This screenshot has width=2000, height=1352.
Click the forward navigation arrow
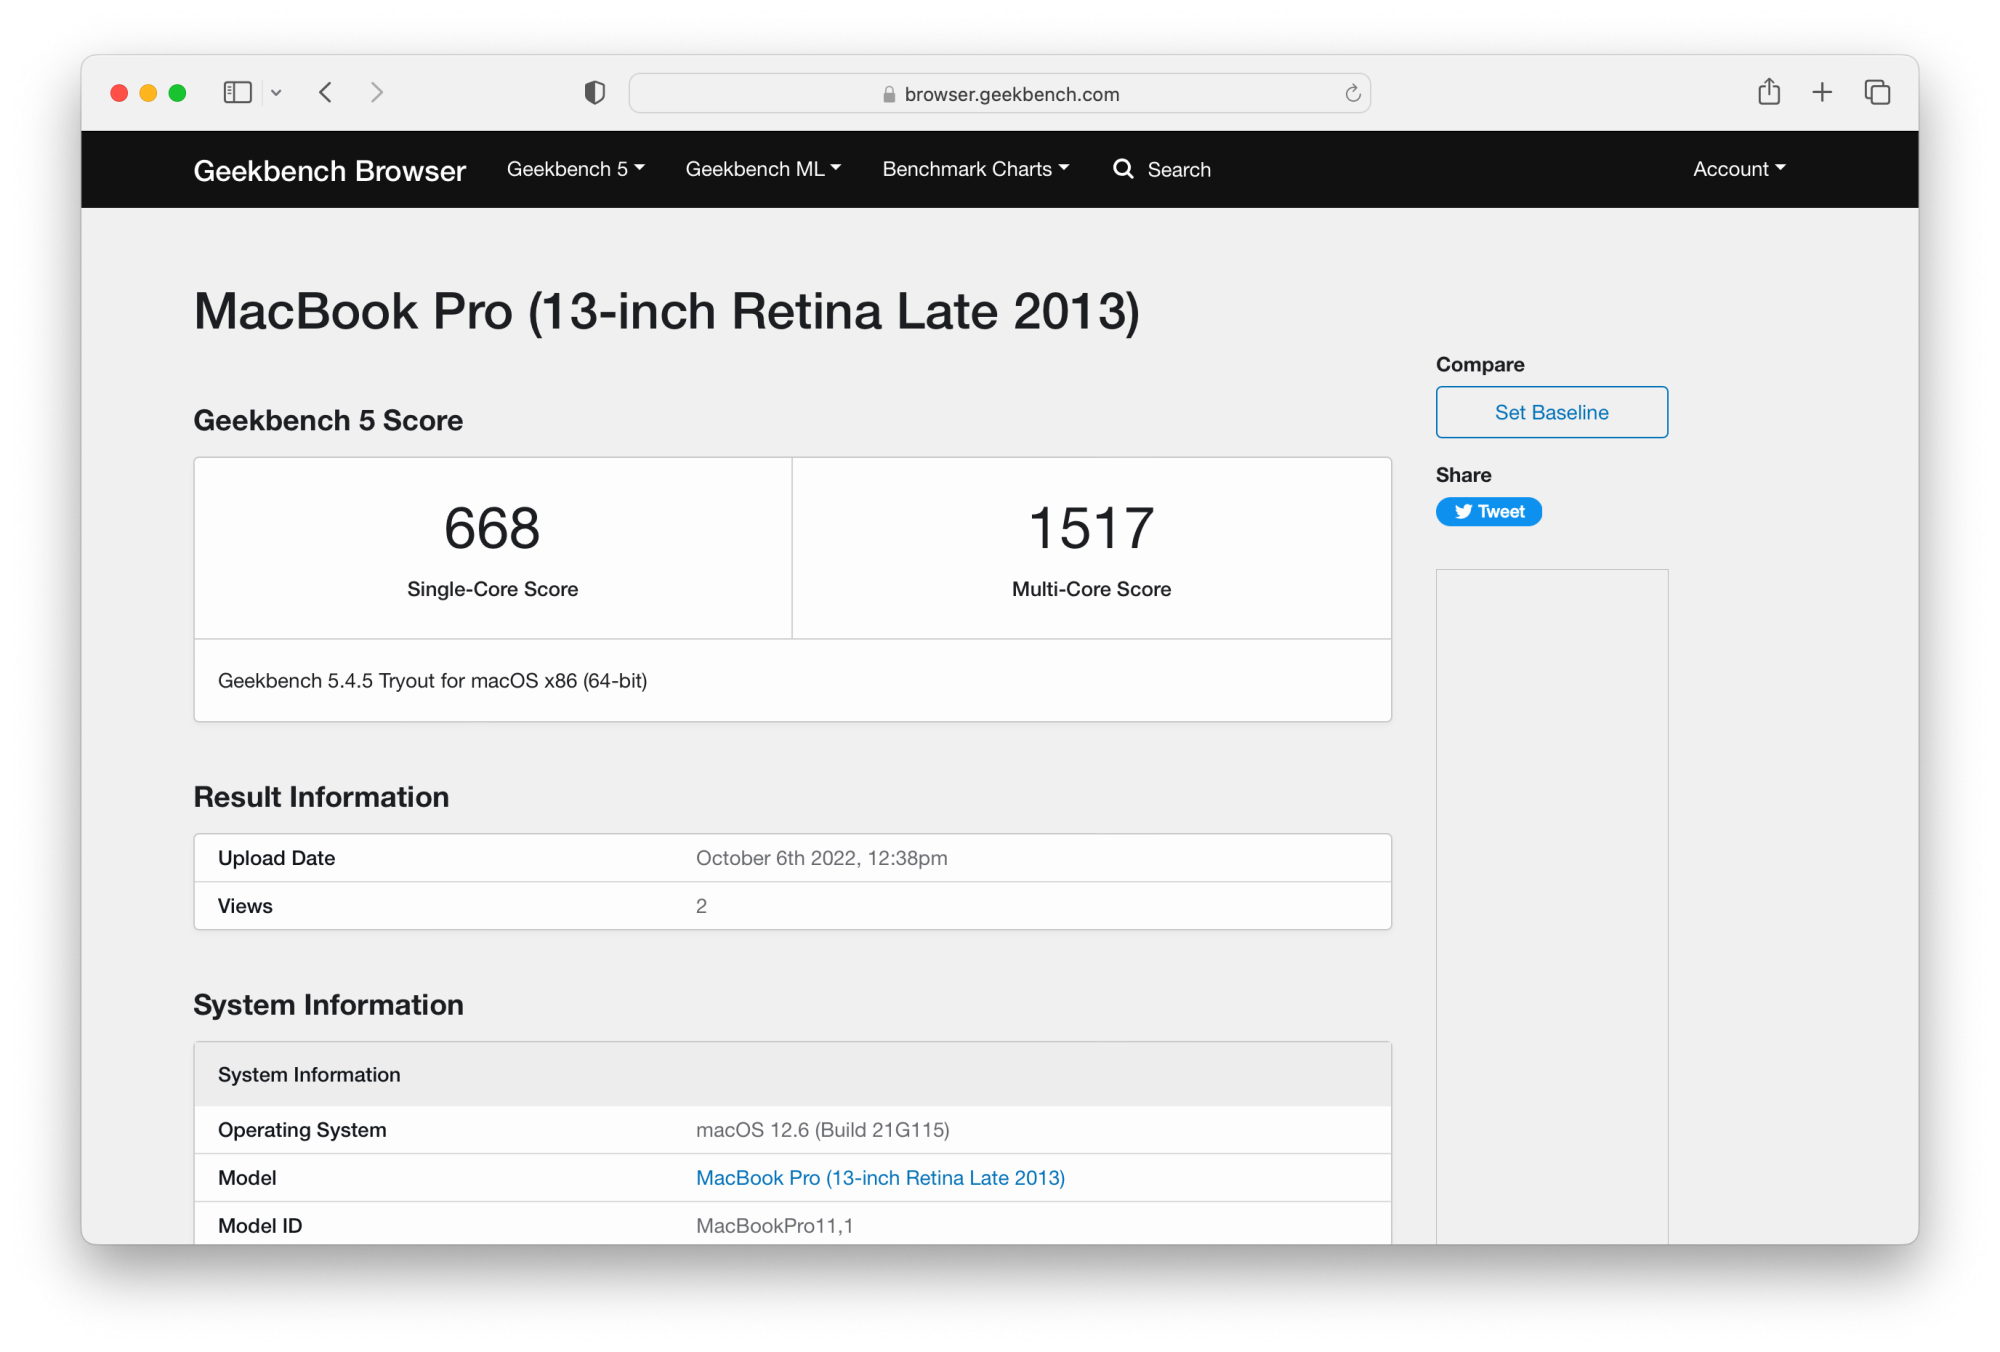(x=377, y=93)
